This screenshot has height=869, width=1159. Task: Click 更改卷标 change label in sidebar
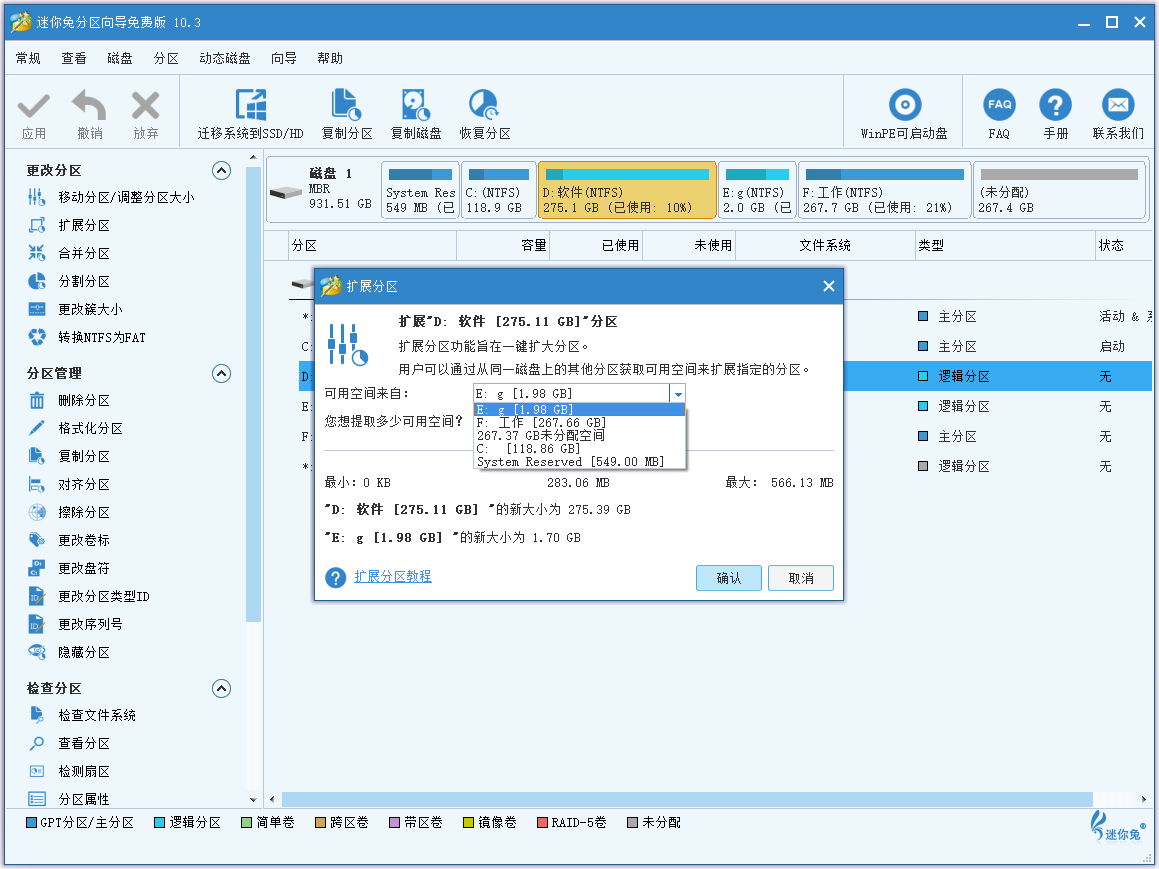click(x=69, y=540)
